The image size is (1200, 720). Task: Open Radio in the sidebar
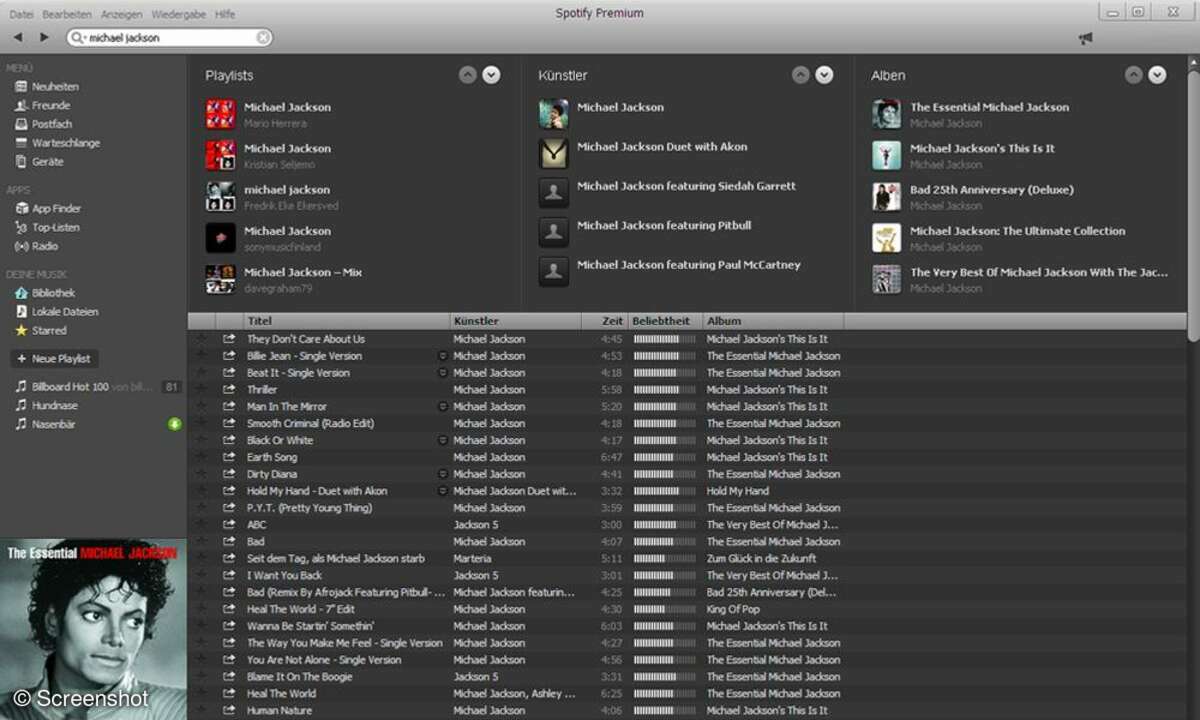click(45, 246)
